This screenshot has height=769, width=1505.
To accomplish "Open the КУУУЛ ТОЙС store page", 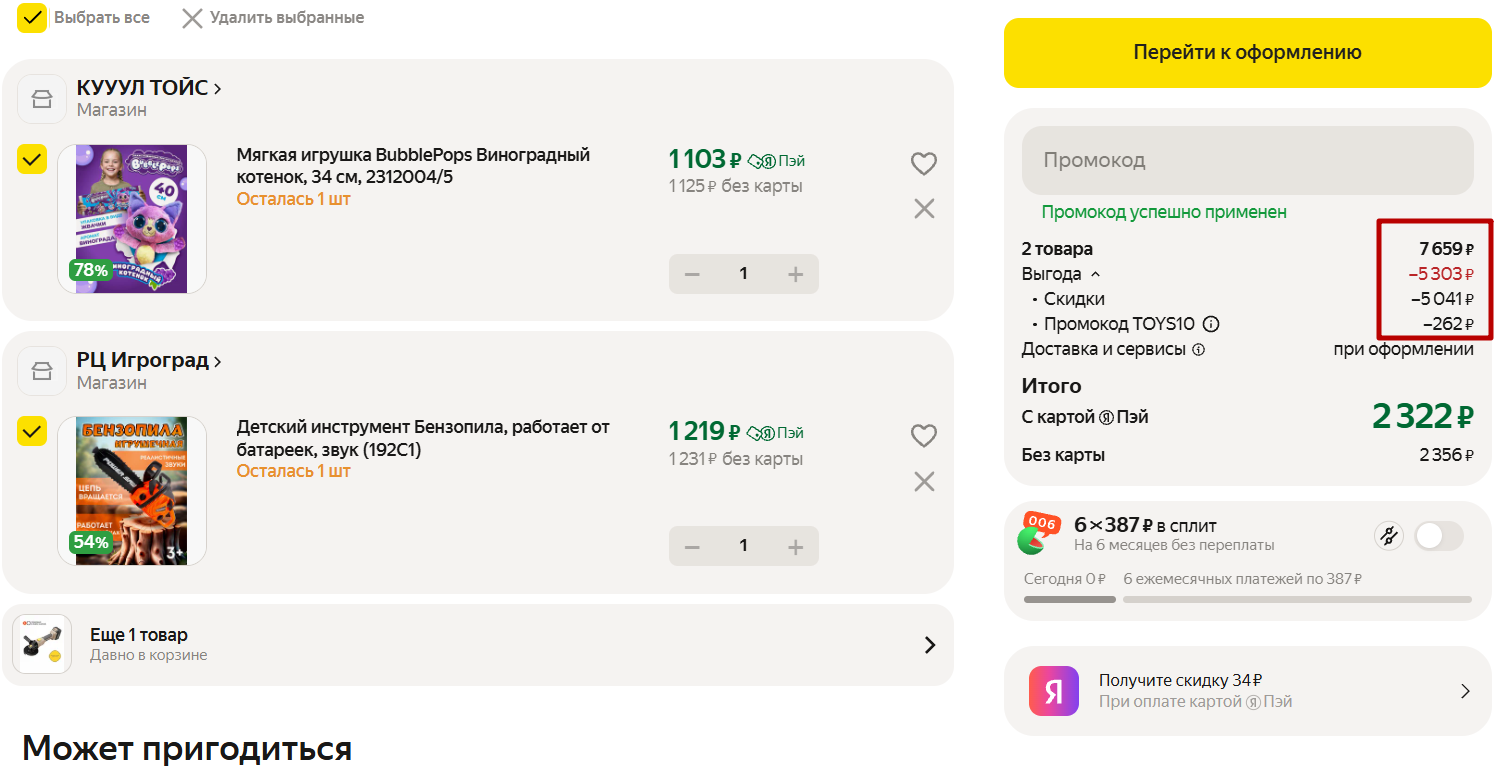I will tap(149, 88).
